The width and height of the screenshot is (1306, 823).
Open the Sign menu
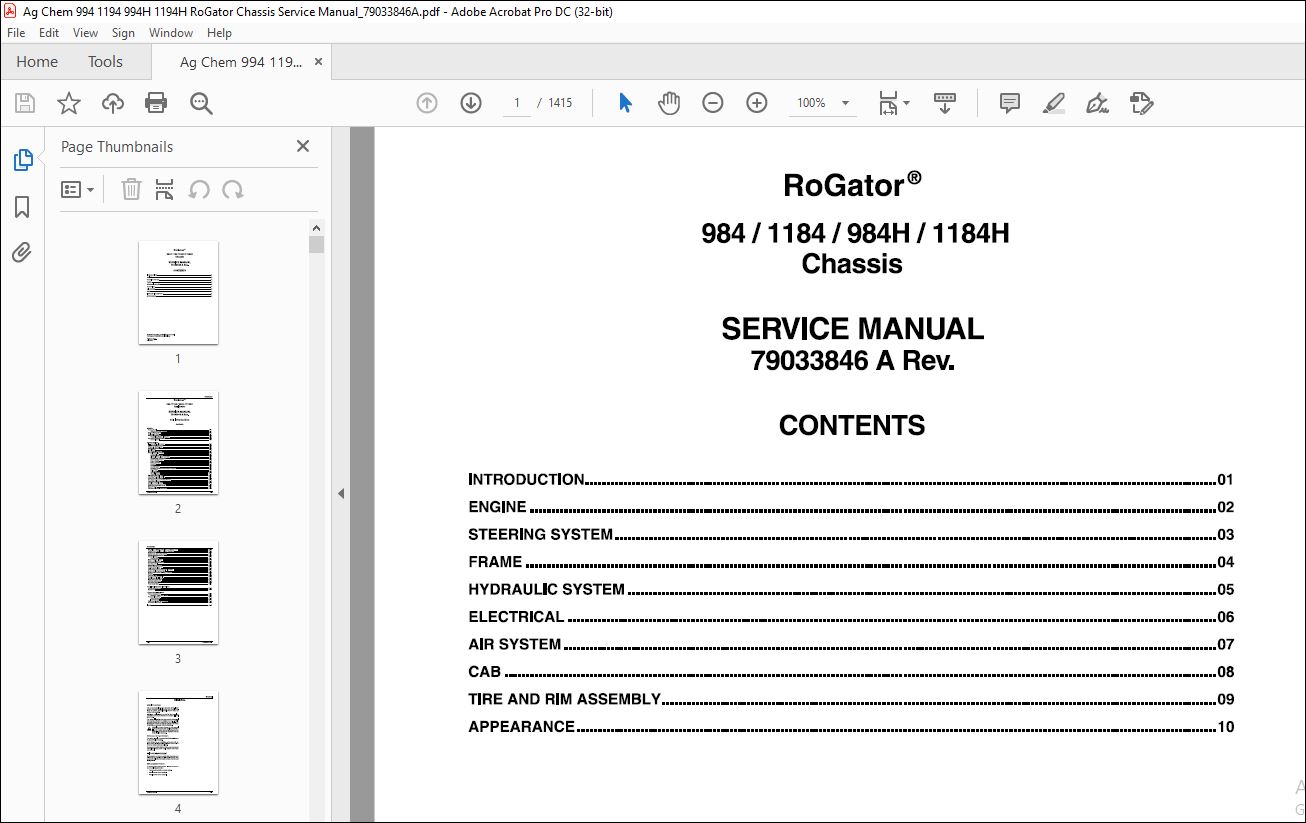(123, 33)
